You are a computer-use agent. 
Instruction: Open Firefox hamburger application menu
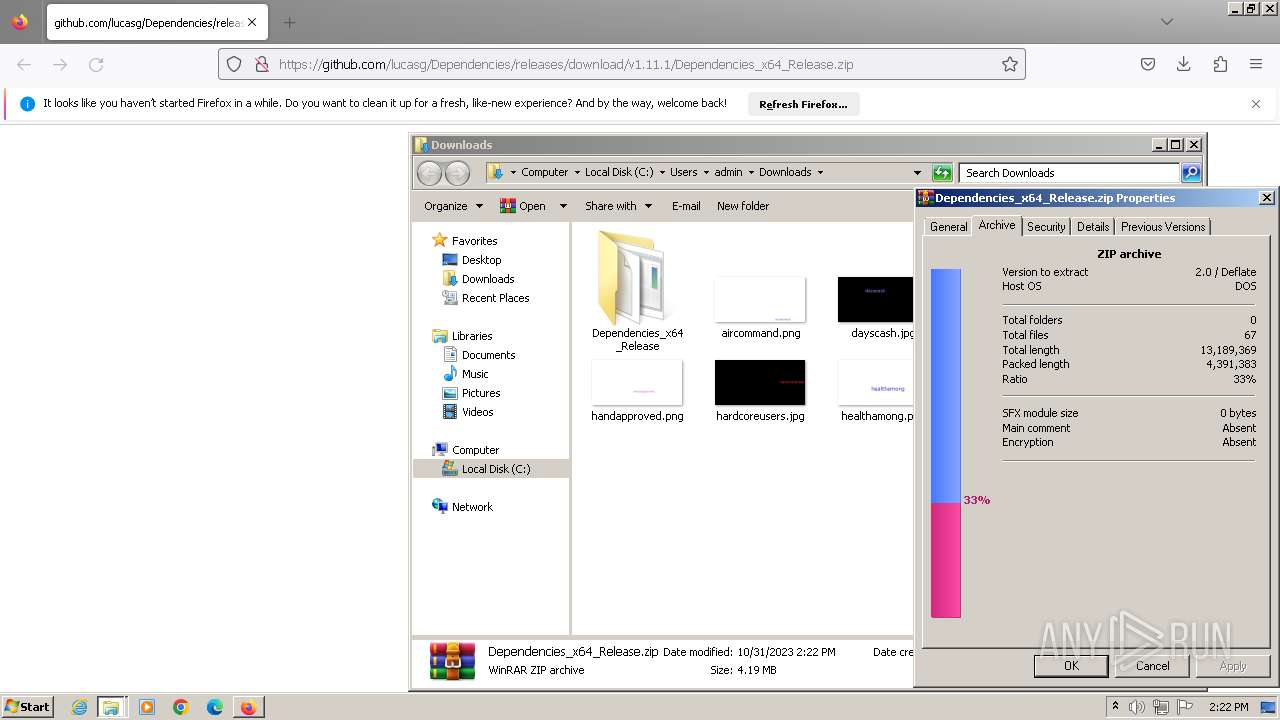tap(1256, 64)
